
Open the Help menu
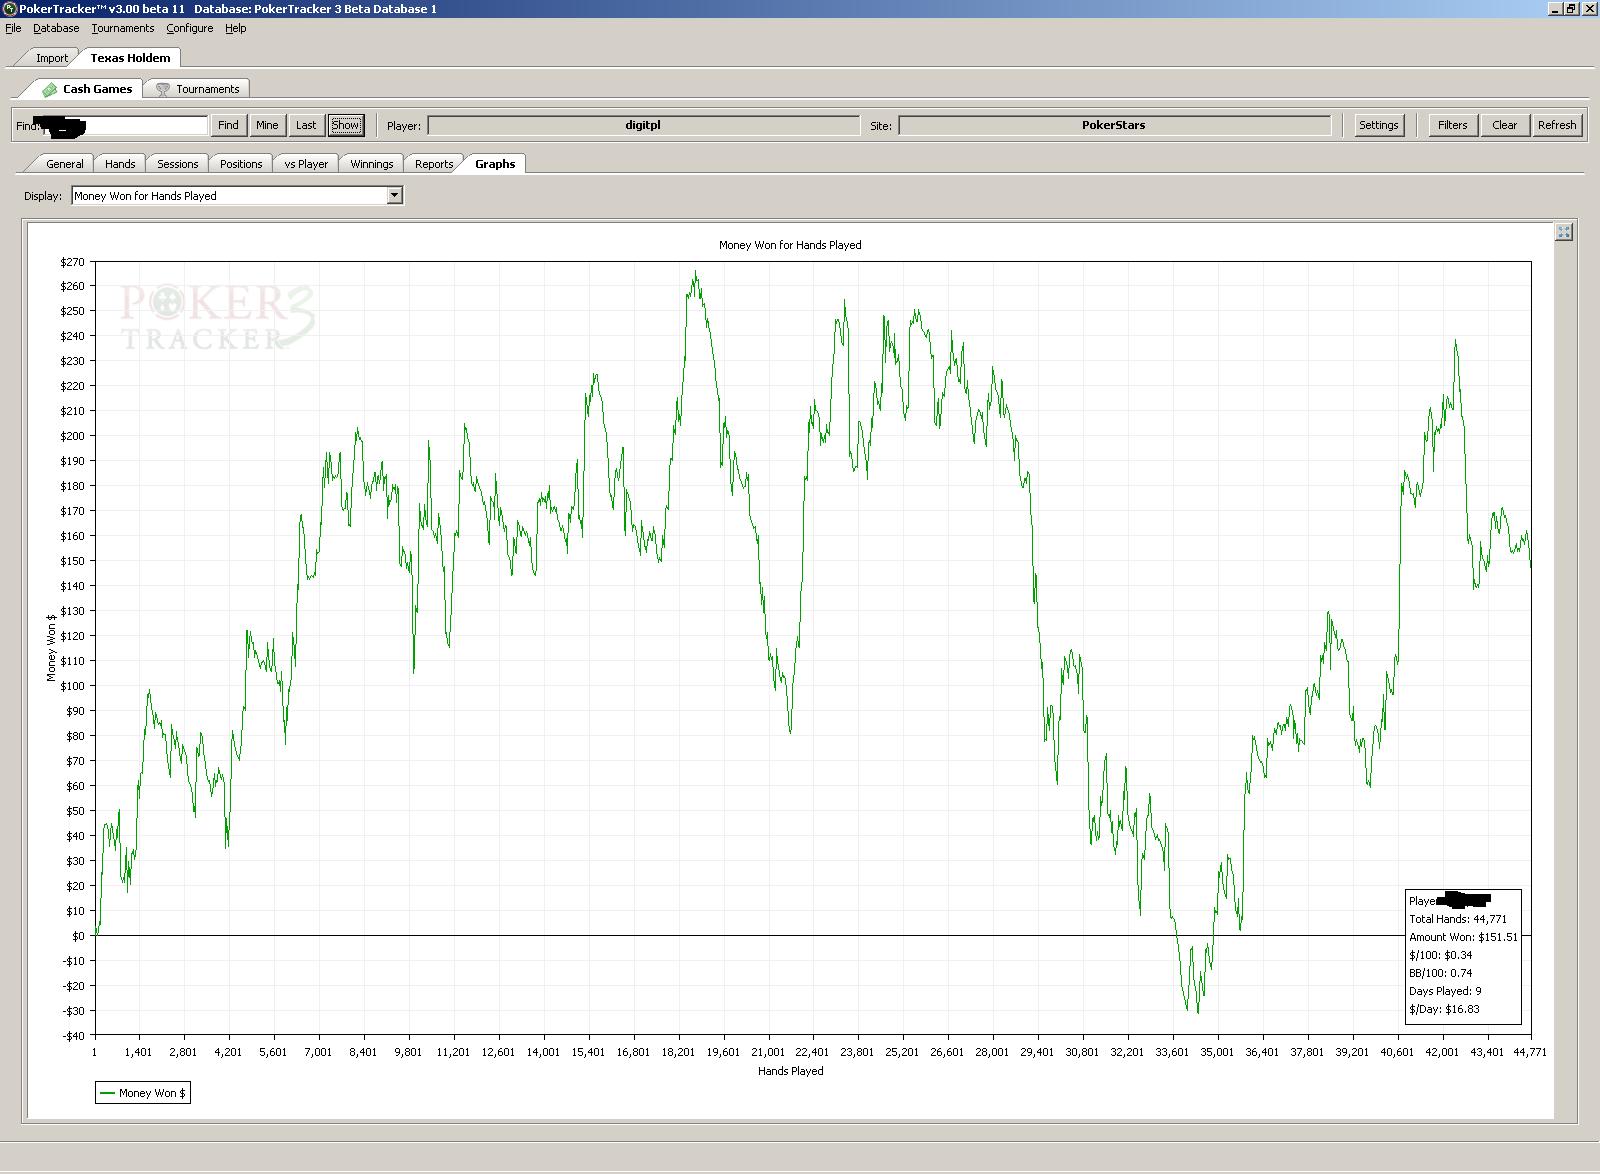tap(235, 28)
